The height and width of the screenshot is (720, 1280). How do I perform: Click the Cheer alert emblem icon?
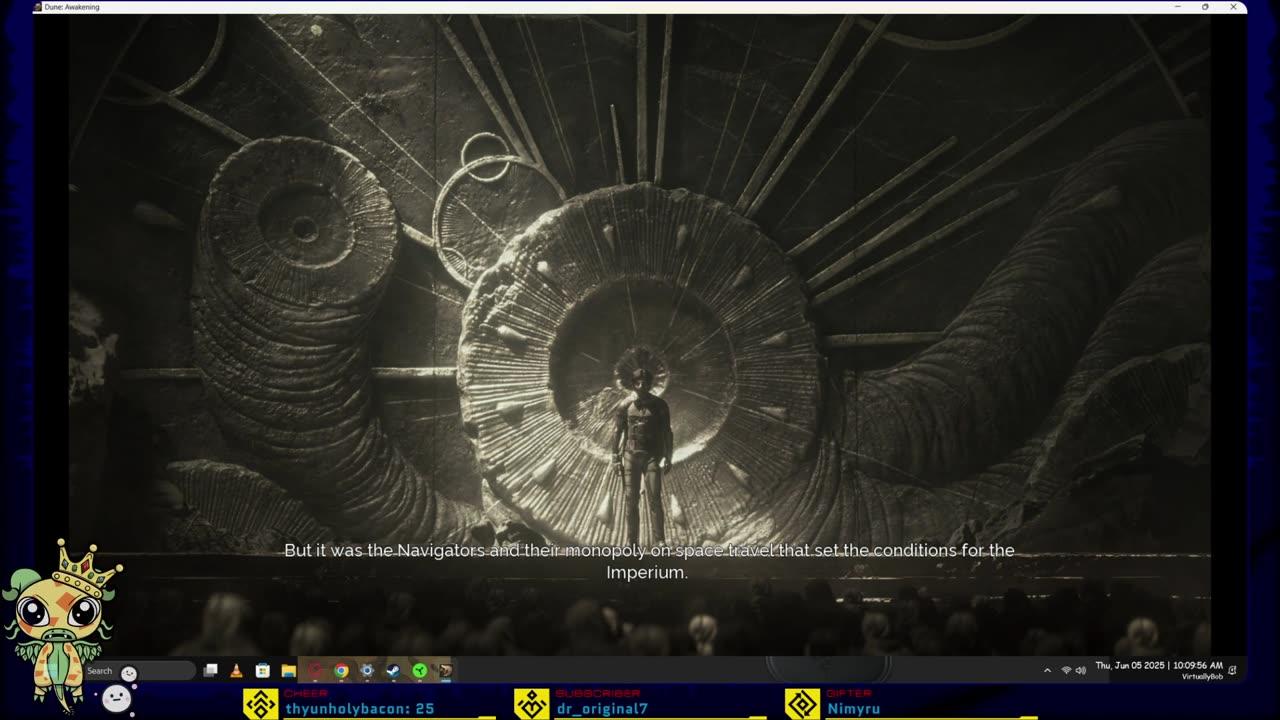[x=261, y=704]
